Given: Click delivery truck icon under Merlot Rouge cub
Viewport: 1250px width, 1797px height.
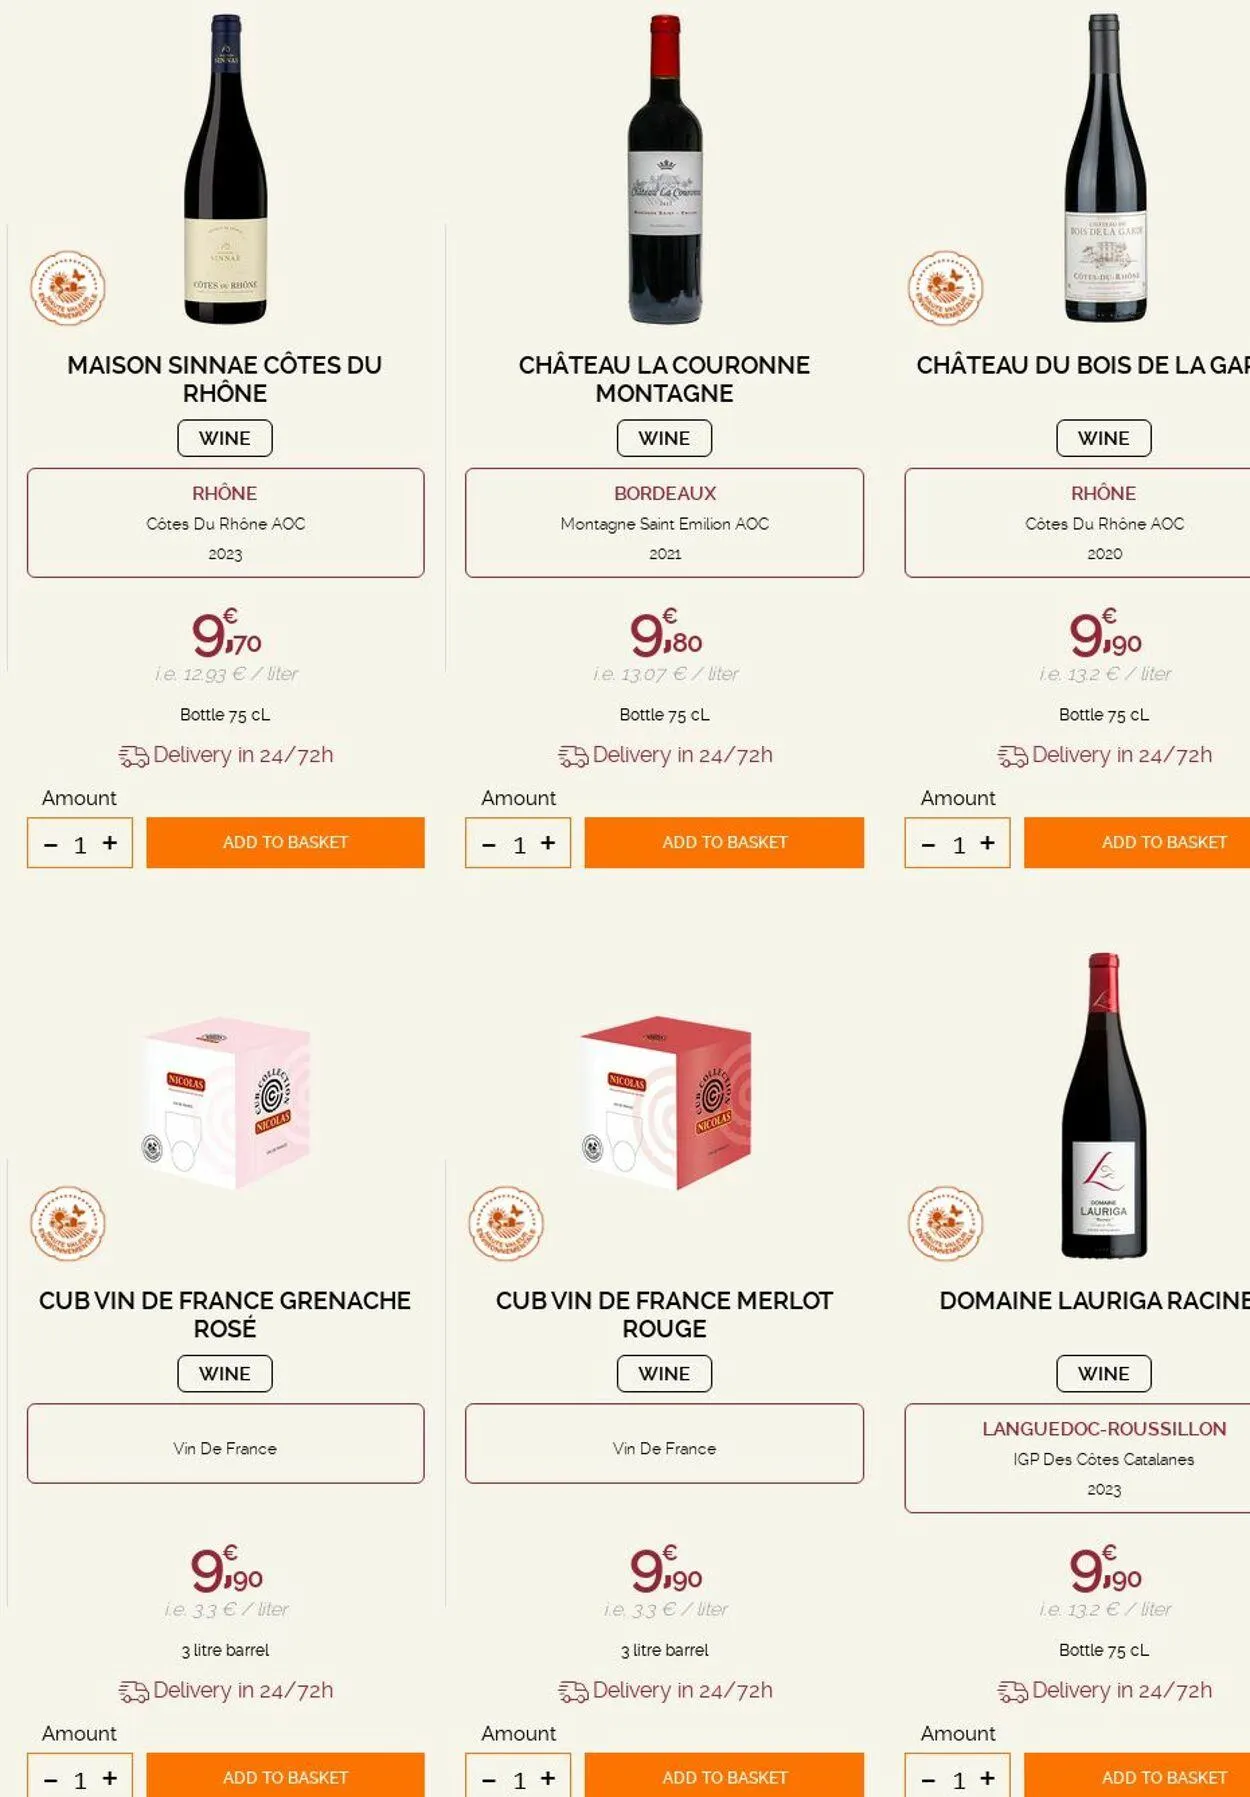Looking at the screenshot, I should pos(573,1691).
